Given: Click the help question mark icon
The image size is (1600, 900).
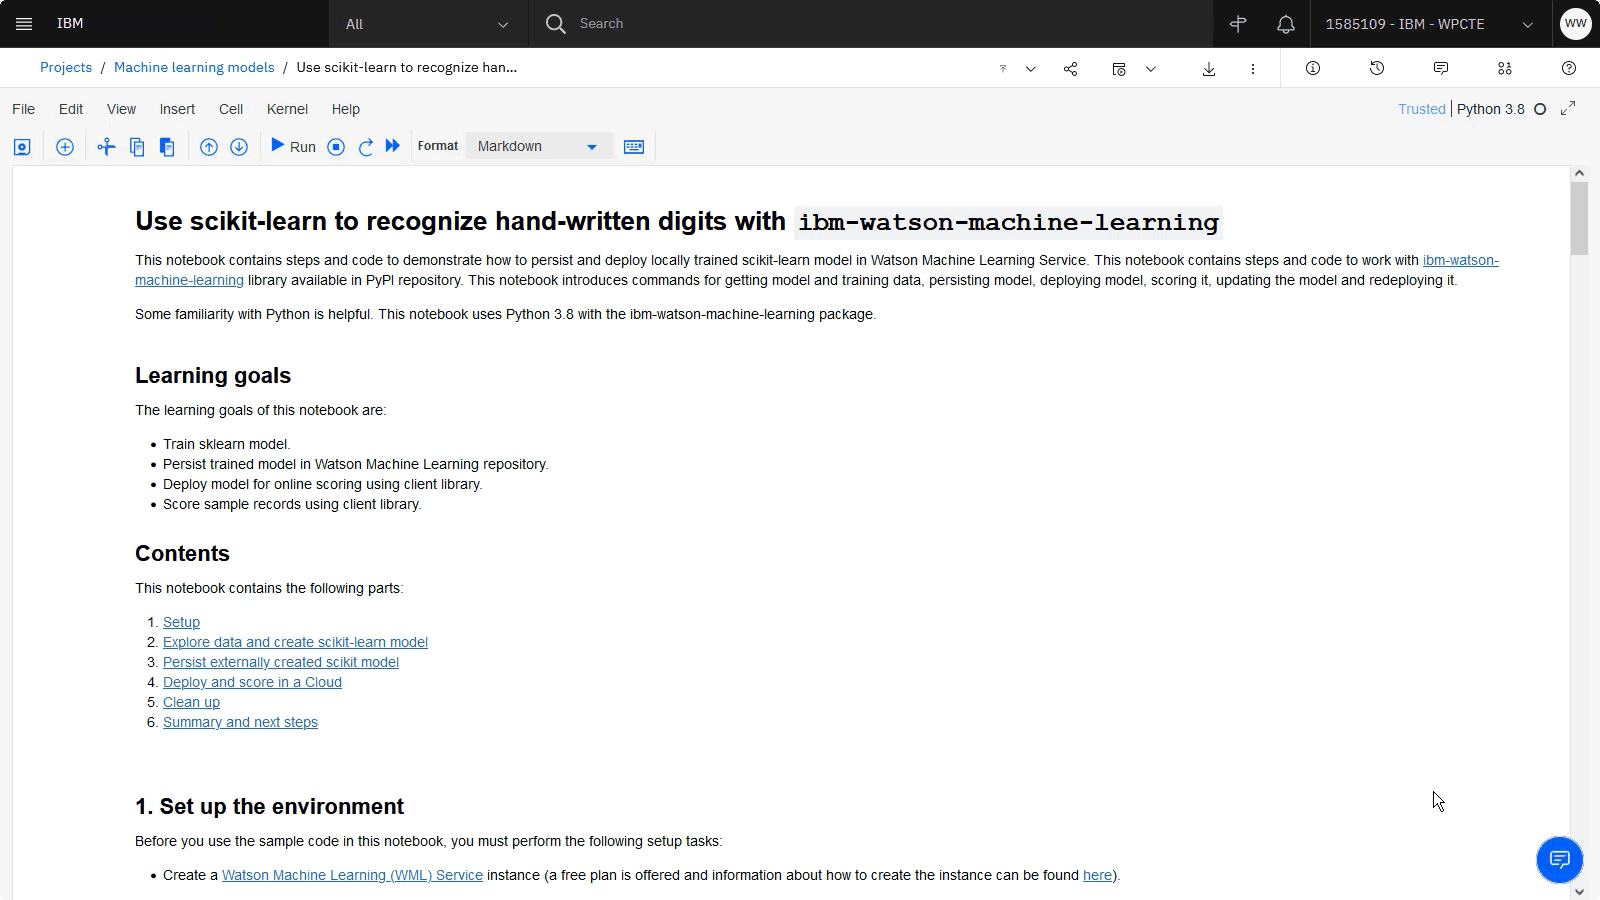Looking at the screenshot, I should (x=1569, y=68).
